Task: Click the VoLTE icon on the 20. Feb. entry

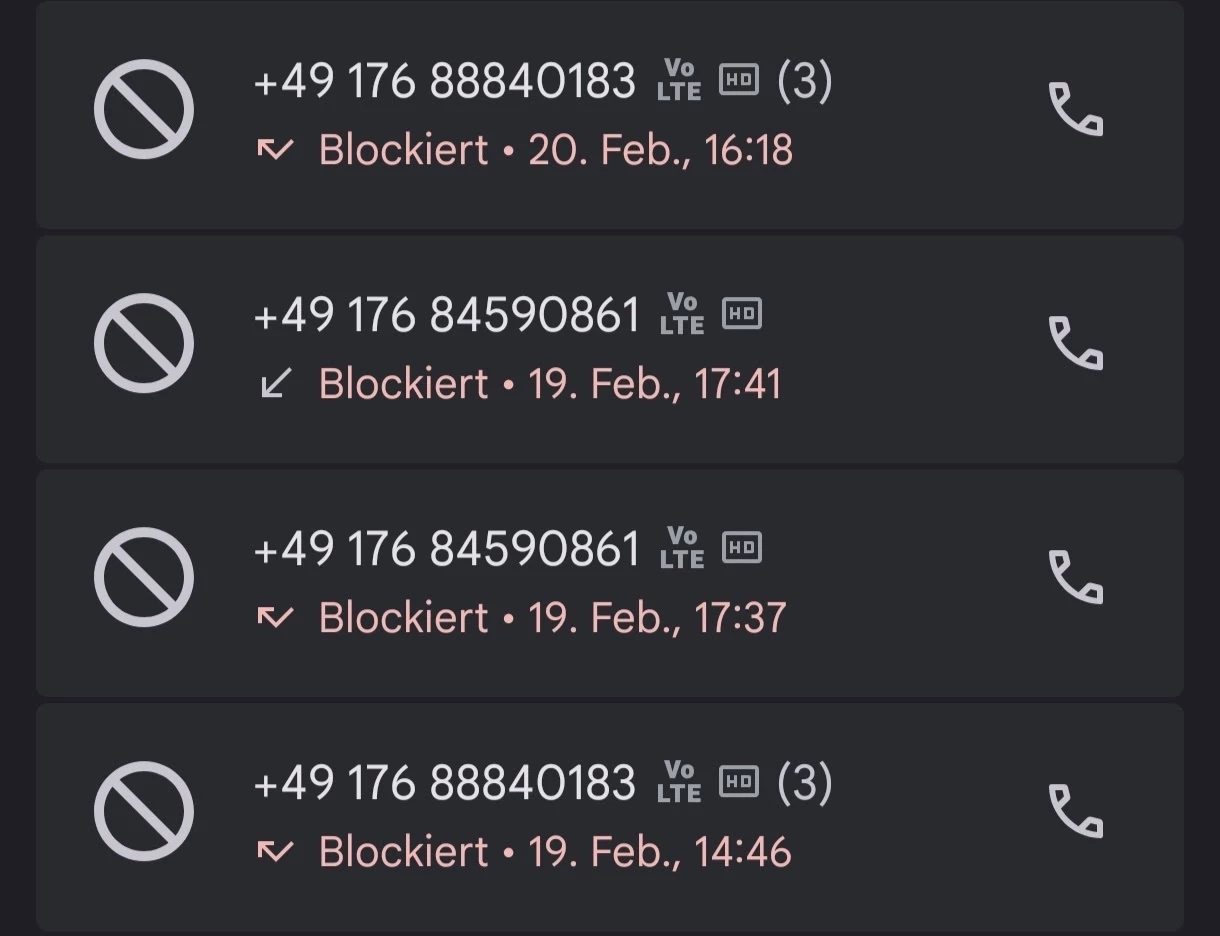Action: 680,80
